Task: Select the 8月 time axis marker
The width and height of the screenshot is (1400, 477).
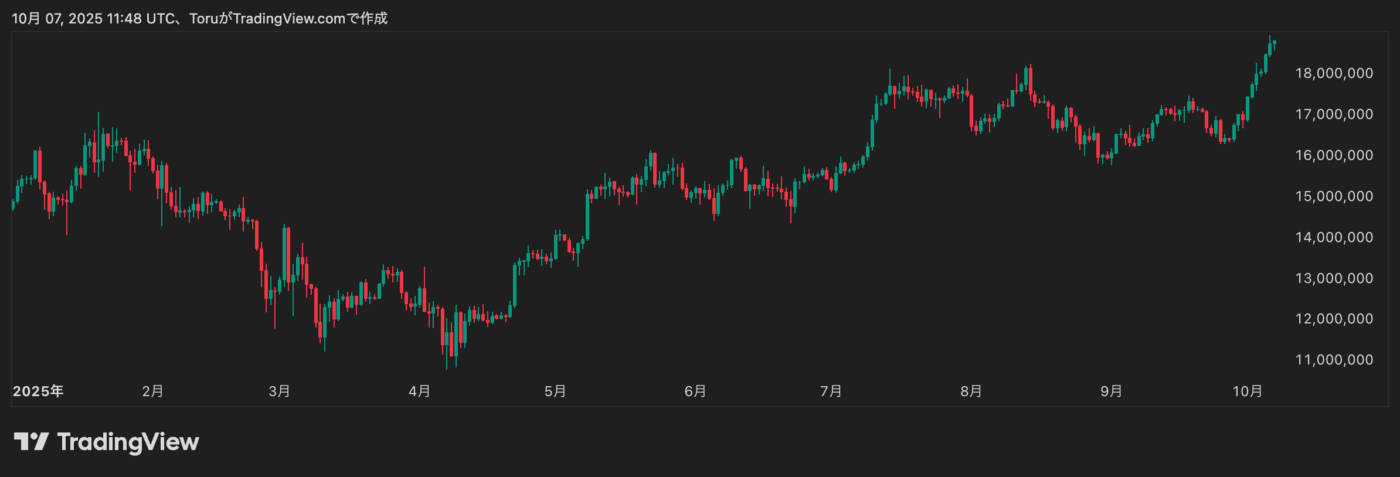Action: [x=969, y=391]
